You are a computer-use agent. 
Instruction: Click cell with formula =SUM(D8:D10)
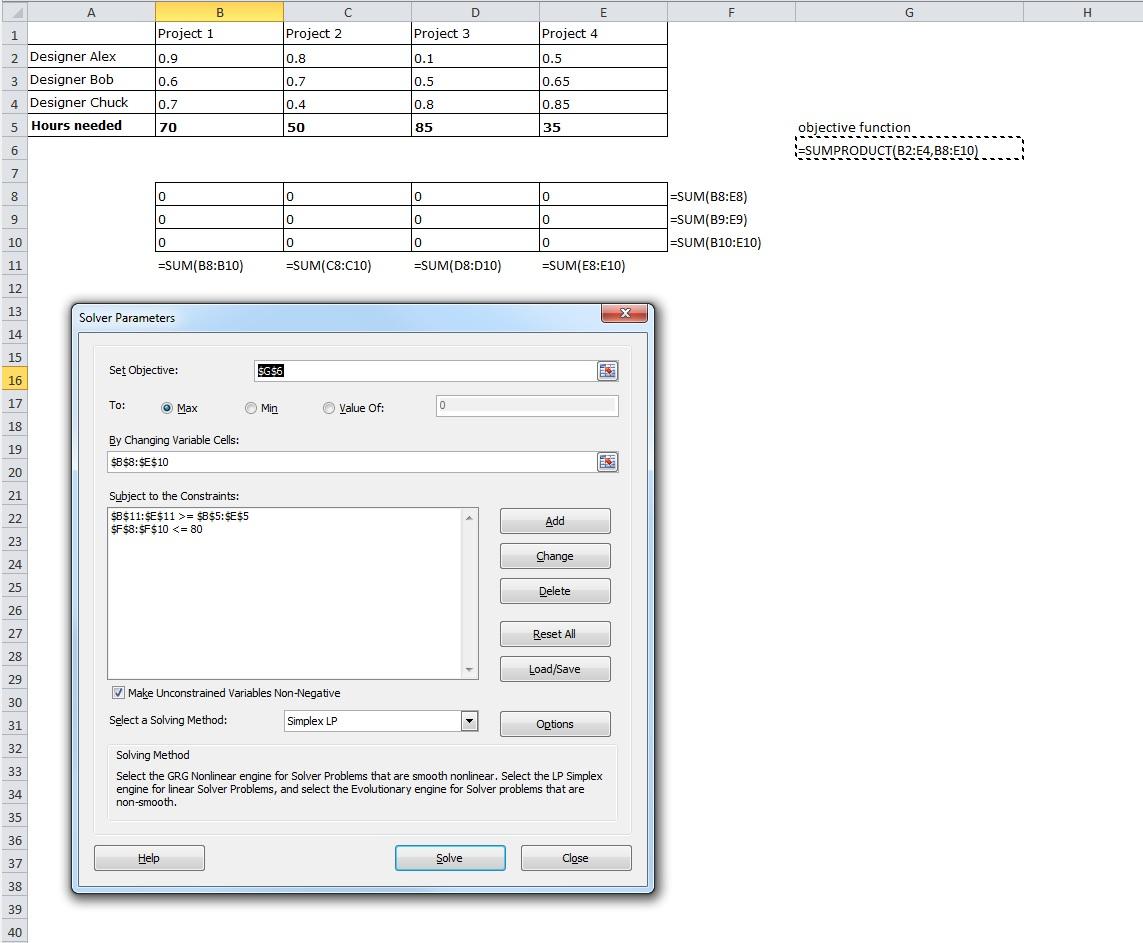point(475,265)
